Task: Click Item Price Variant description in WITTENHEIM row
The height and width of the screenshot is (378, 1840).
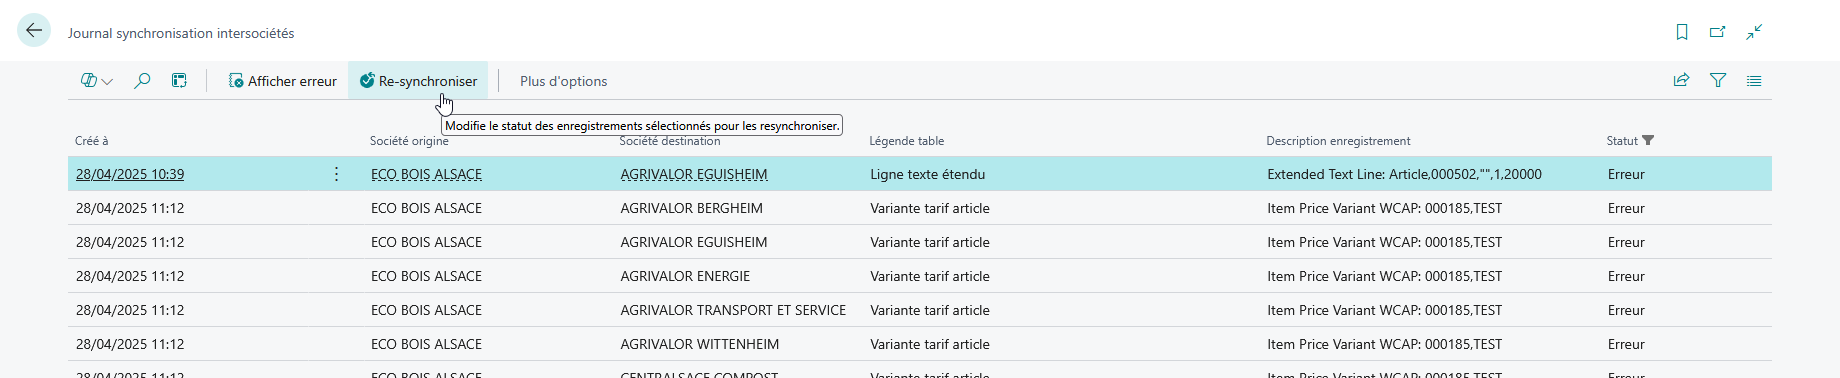Action: [x=1384, y=344]
